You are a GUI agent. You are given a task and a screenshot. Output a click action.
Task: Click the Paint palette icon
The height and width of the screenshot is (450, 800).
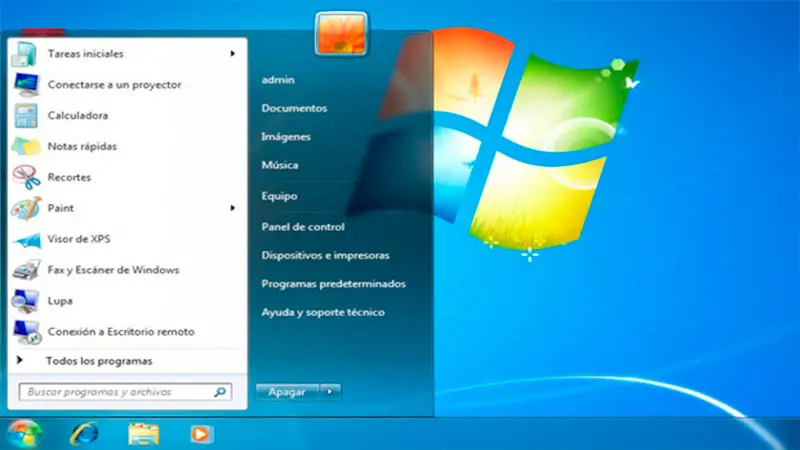coord(26,208)
